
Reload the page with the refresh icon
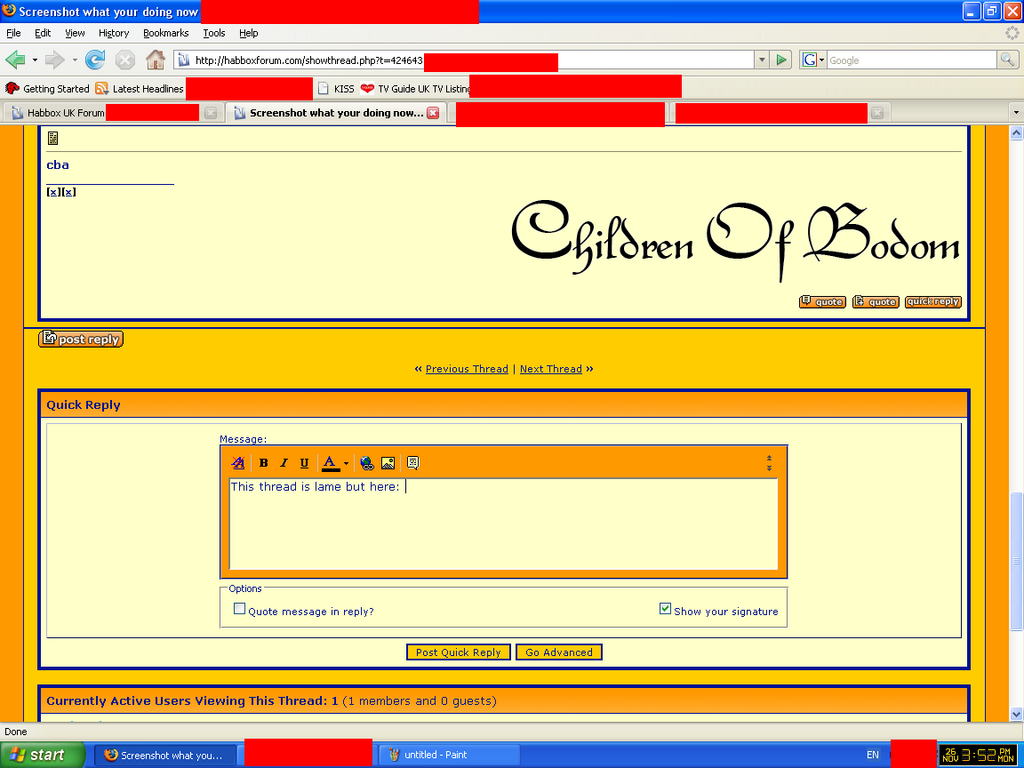click(95, 60)
